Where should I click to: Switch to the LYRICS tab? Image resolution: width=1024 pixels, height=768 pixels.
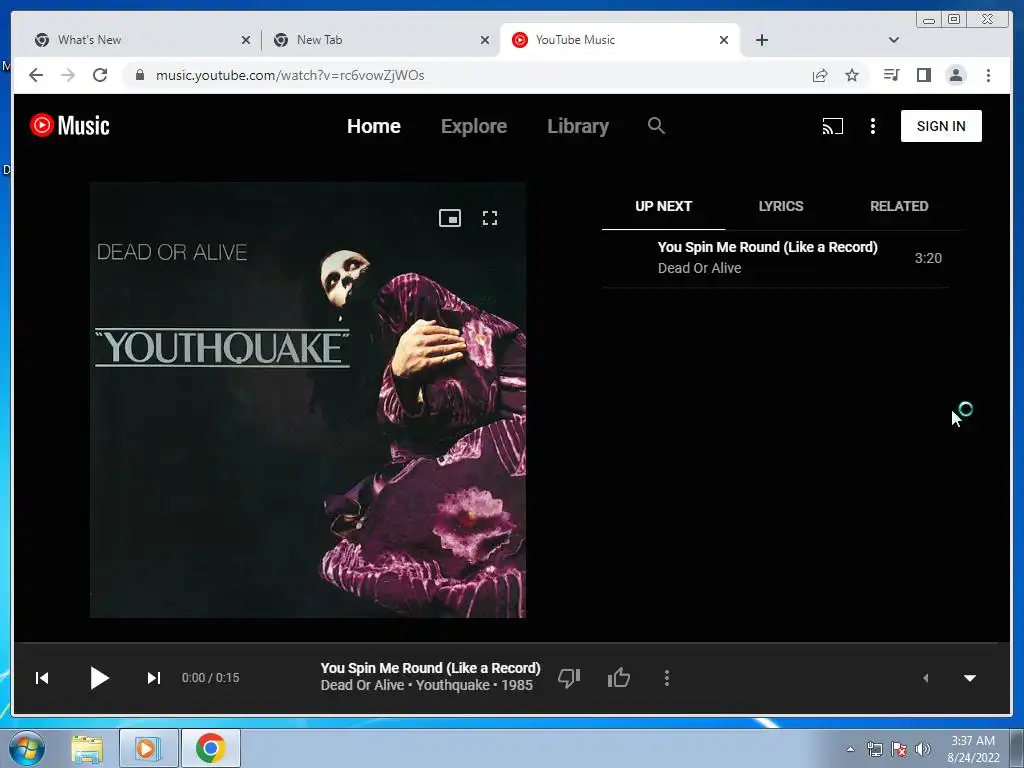coord(781,206)
